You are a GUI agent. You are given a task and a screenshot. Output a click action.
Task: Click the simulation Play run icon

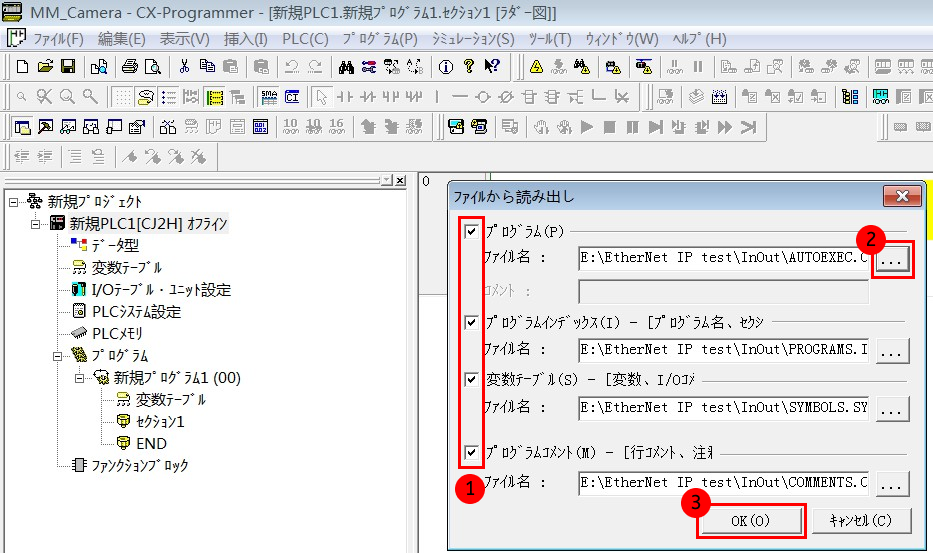pyautogui.click(x=587, y=127)
